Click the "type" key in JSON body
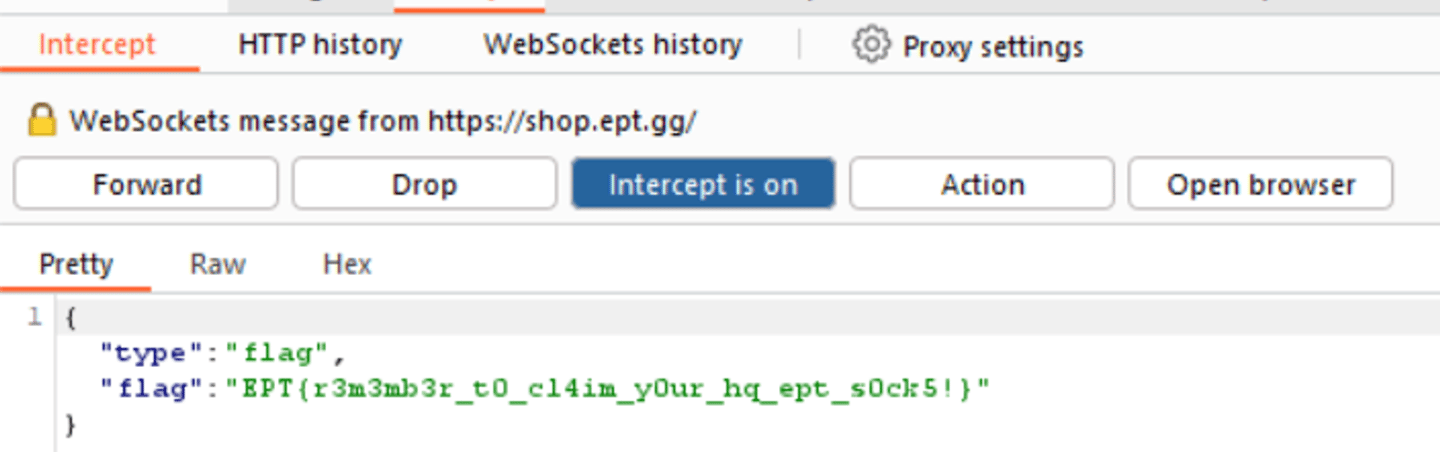This screenshot has height=452, width=1440. click(142, 353)
